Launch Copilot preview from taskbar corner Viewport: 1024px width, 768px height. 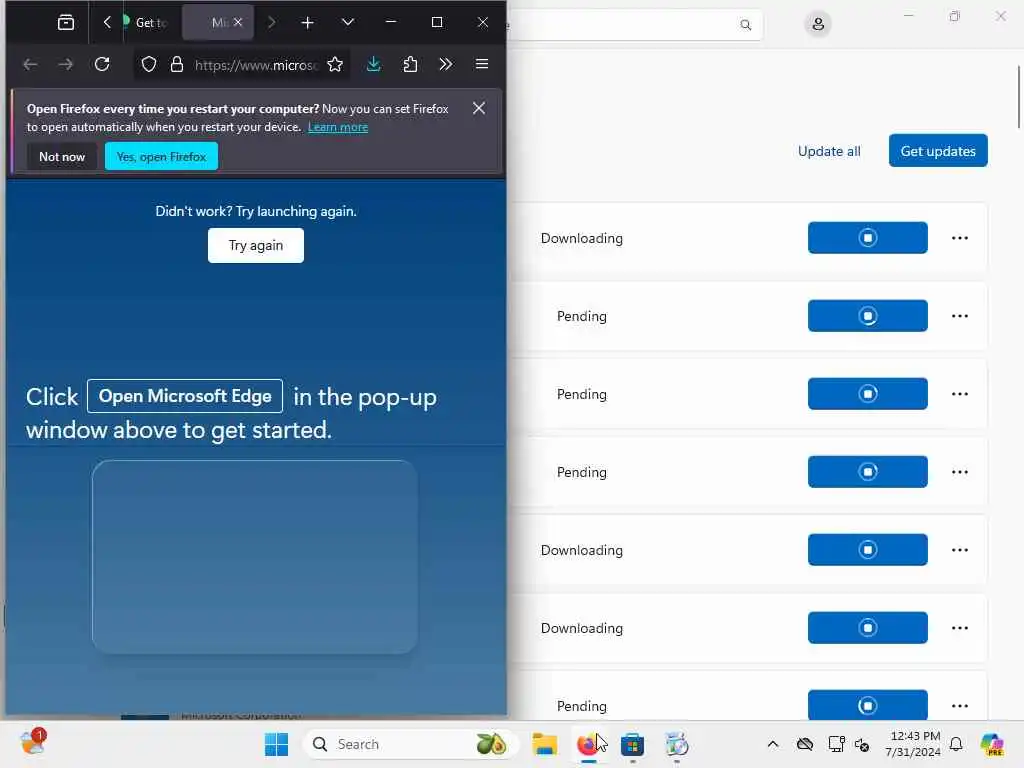[992, 744]
